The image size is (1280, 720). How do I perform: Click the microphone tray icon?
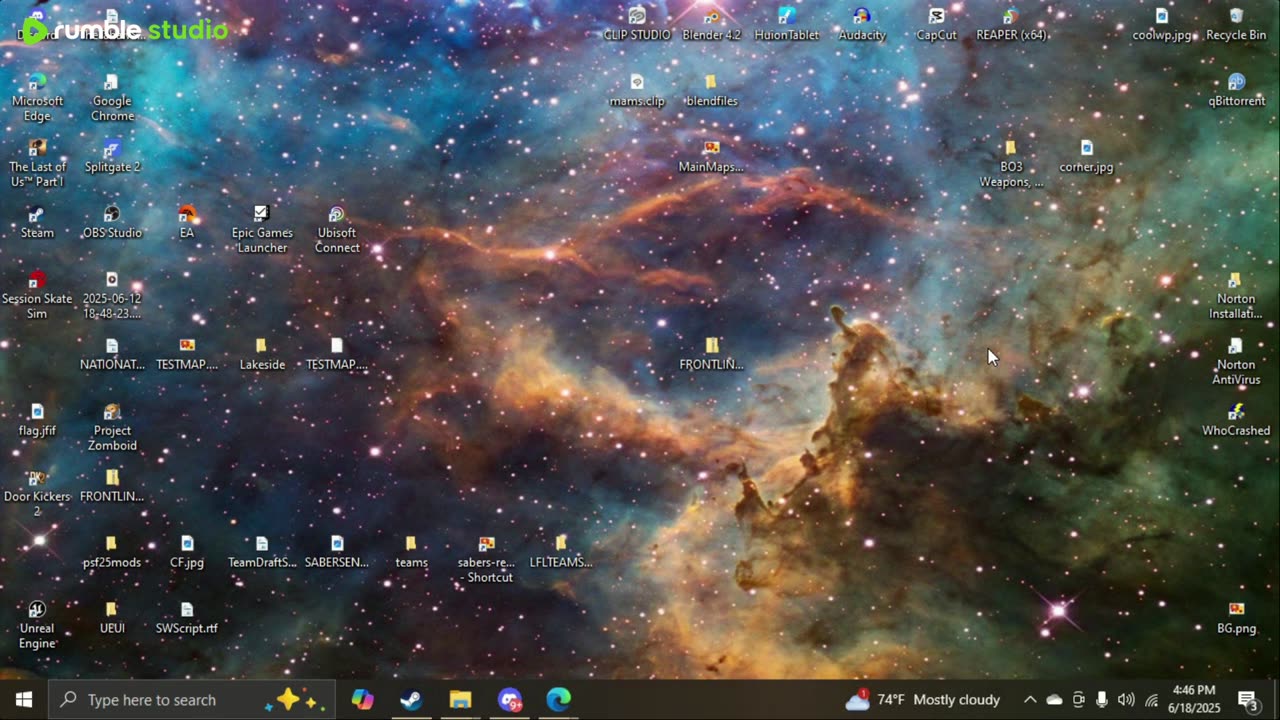tap(1102, 700)
